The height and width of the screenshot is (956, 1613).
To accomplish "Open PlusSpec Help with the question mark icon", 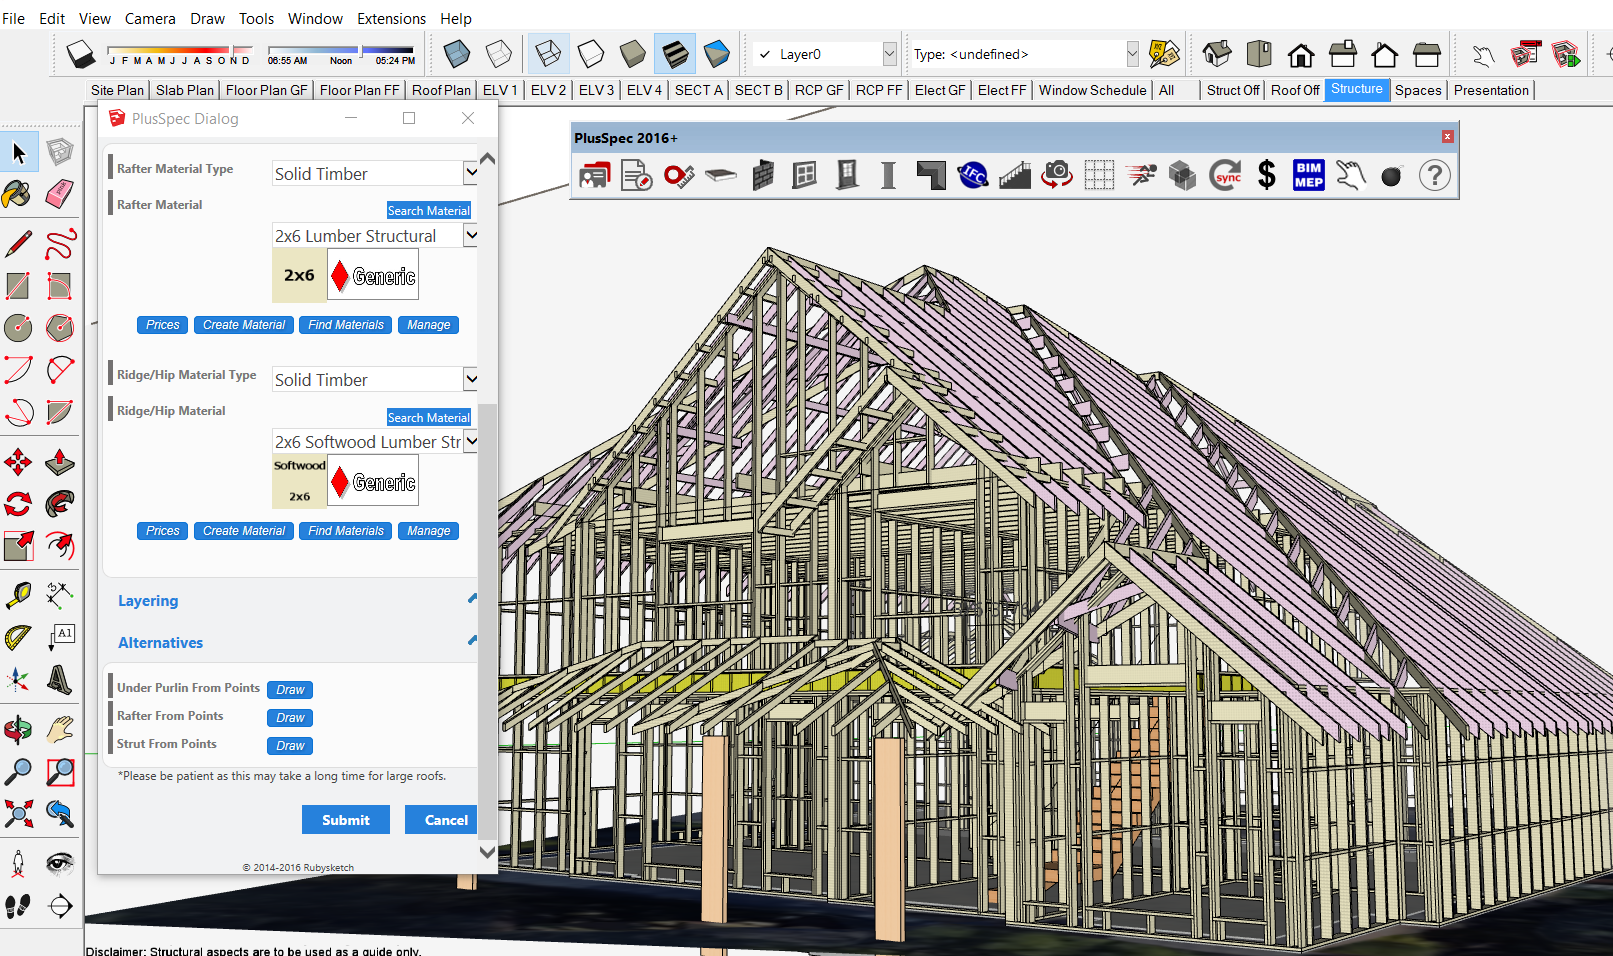I will pyautogui.click(x=1434, y=175).
